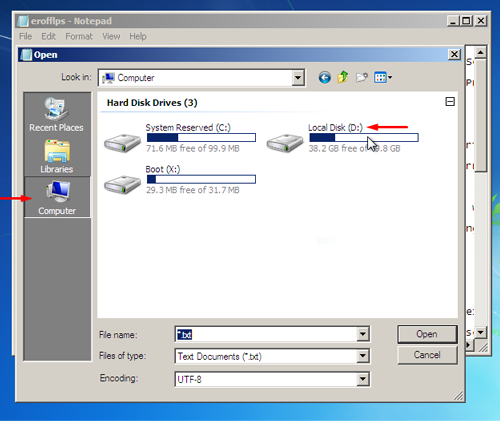Maximize the Notepad window
500x421 pixels.
[466, 21]
